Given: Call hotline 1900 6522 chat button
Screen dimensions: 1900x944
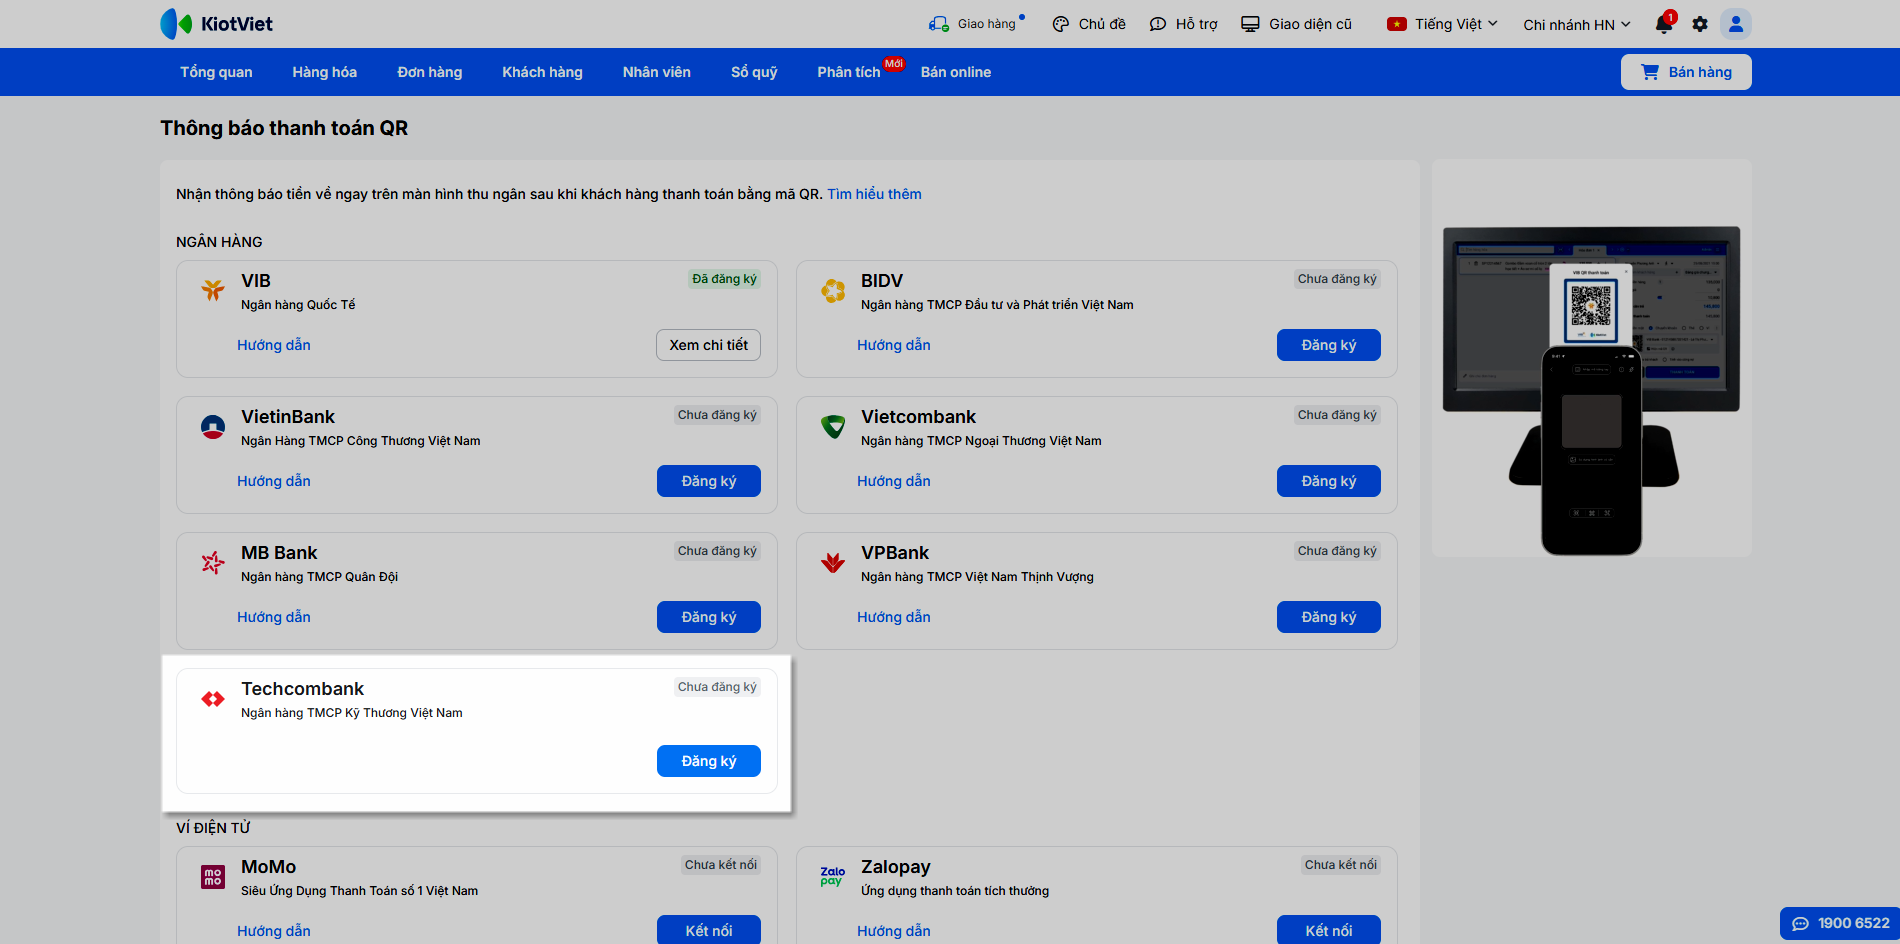Looking at the screenshot, I should [x=1840, y=923].
